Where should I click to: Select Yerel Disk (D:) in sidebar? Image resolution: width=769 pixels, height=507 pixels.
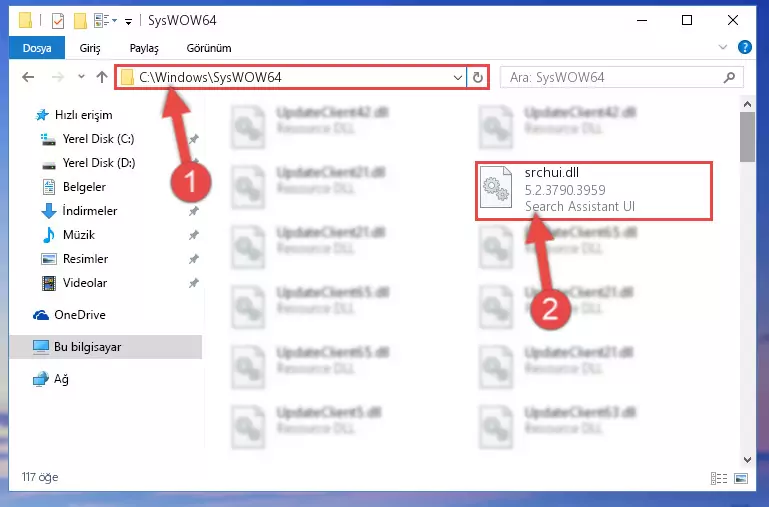pos(88,163)
